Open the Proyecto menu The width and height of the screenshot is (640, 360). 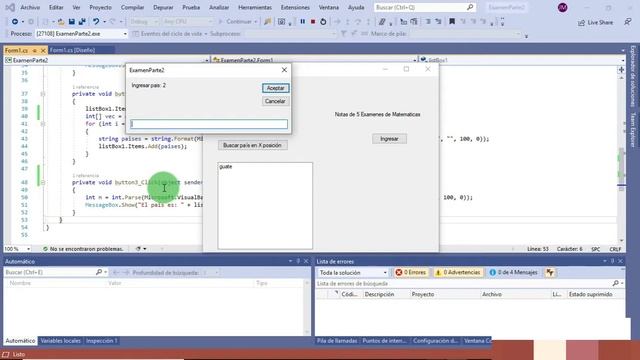(x=100, y=7)
